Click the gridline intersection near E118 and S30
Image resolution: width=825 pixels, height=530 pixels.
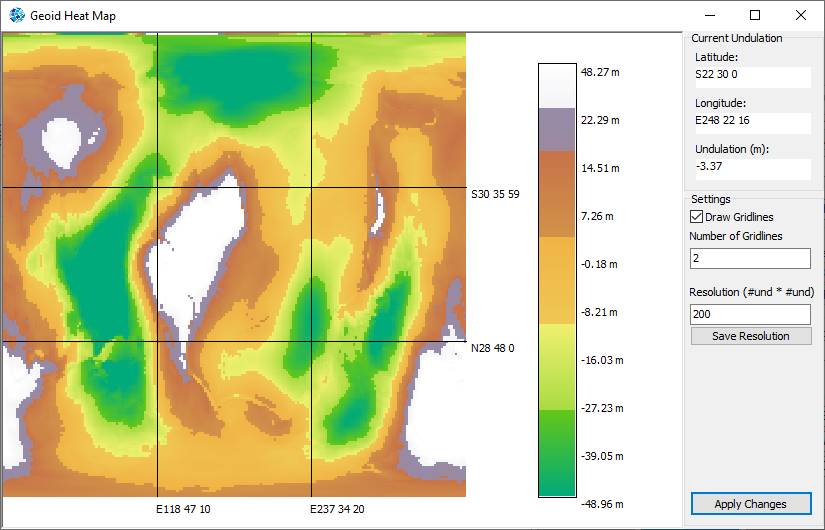point(157,187)
